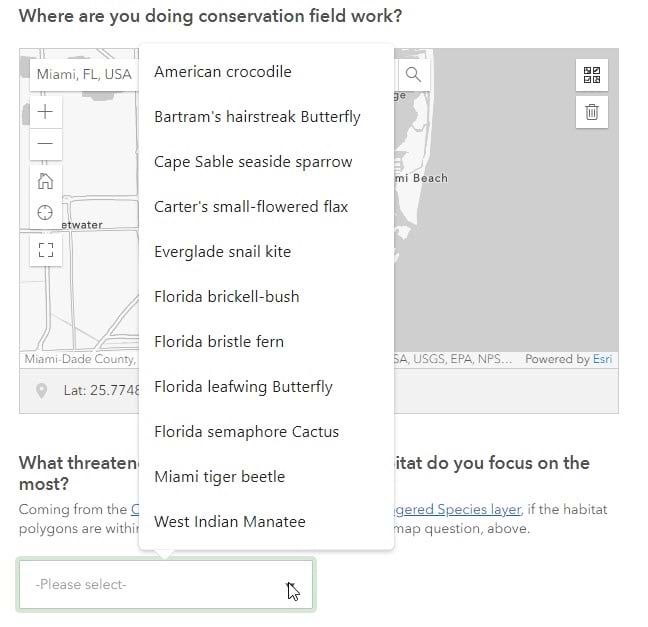Select Everglade snail kite option
The height and width of the screenshot is (627, 648).
[x=223, y=252]
